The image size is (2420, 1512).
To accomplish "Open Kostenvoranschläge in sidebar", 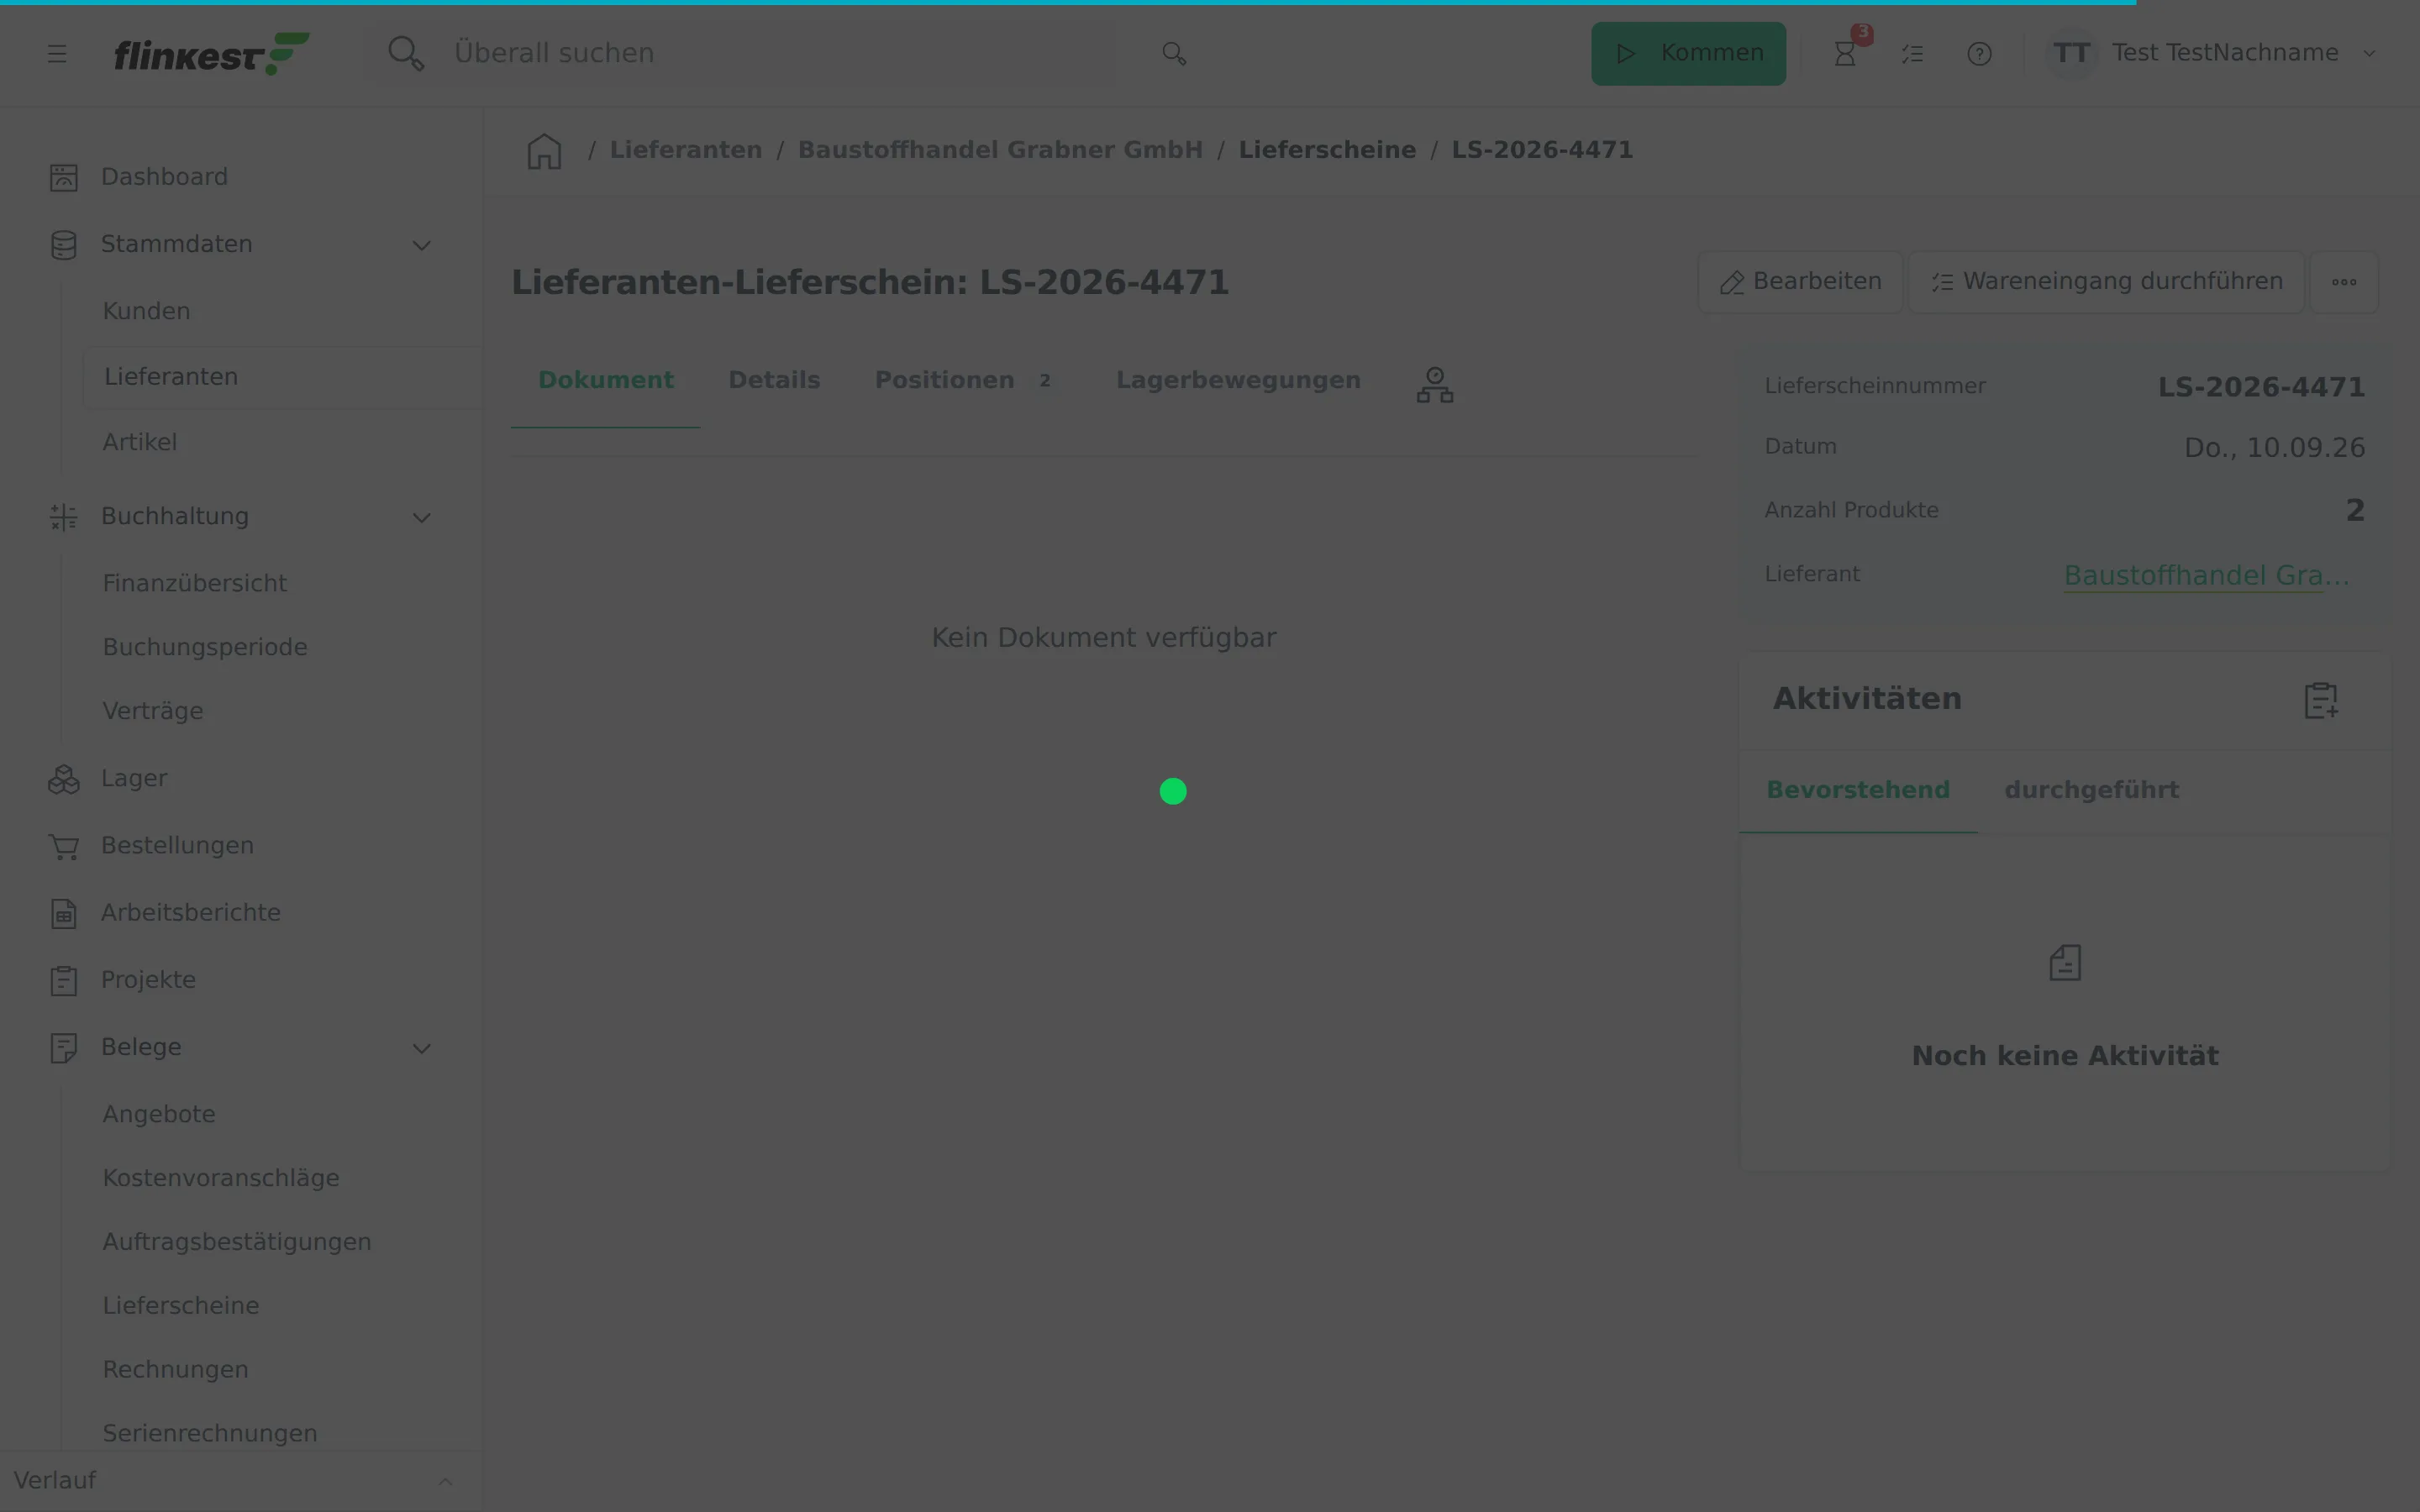I will click(x=221, y=1178).
